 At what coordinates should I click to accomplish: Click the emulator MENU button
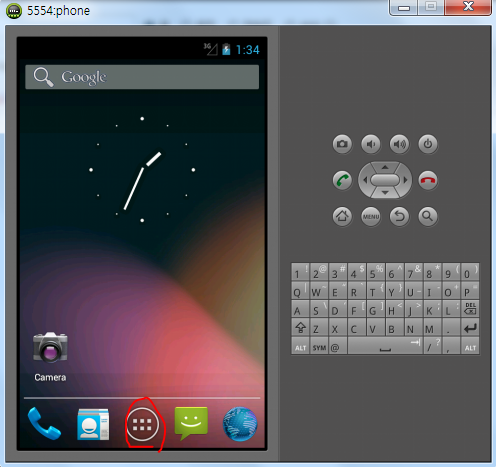tap(371, 216)
